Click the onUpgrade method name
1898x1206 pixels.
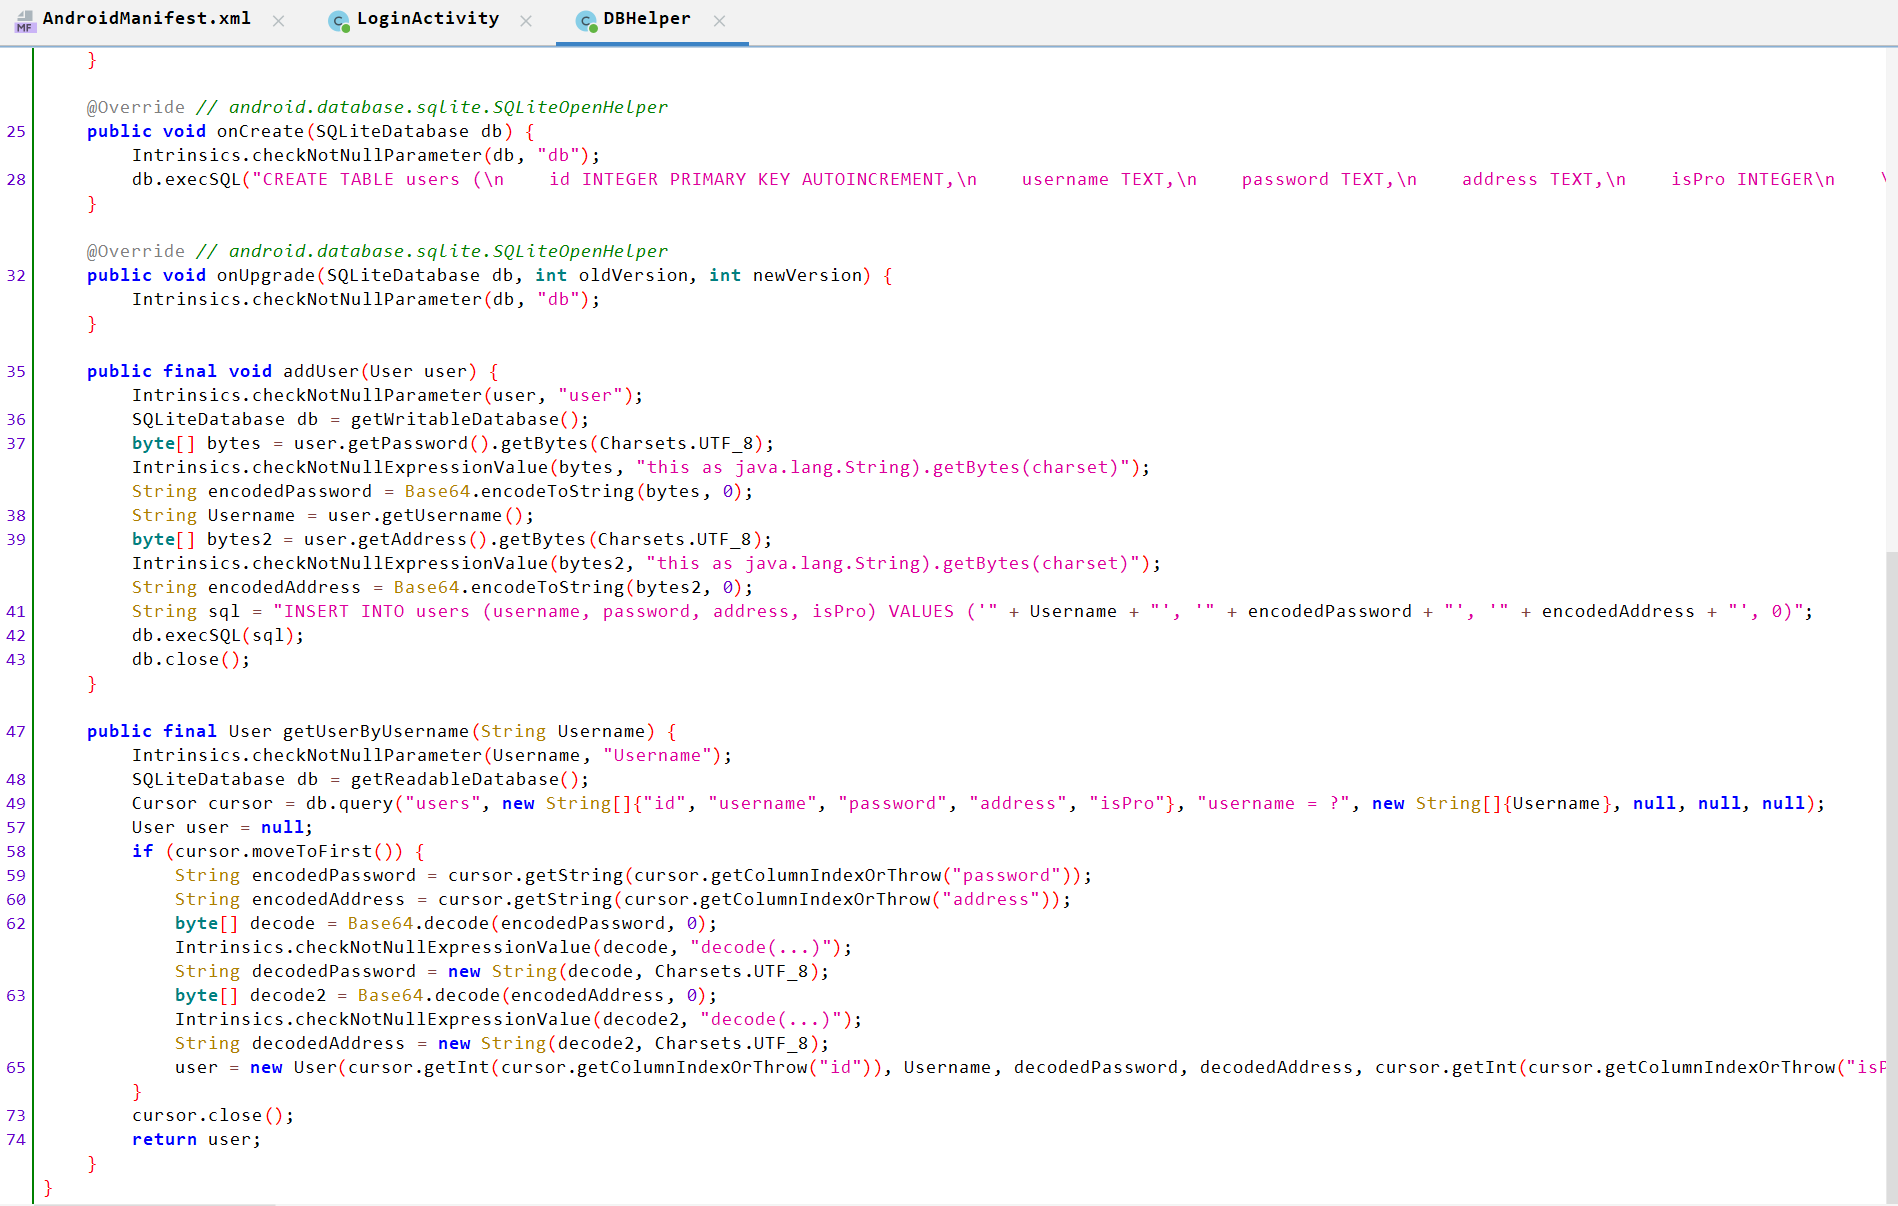coord(267,275)
